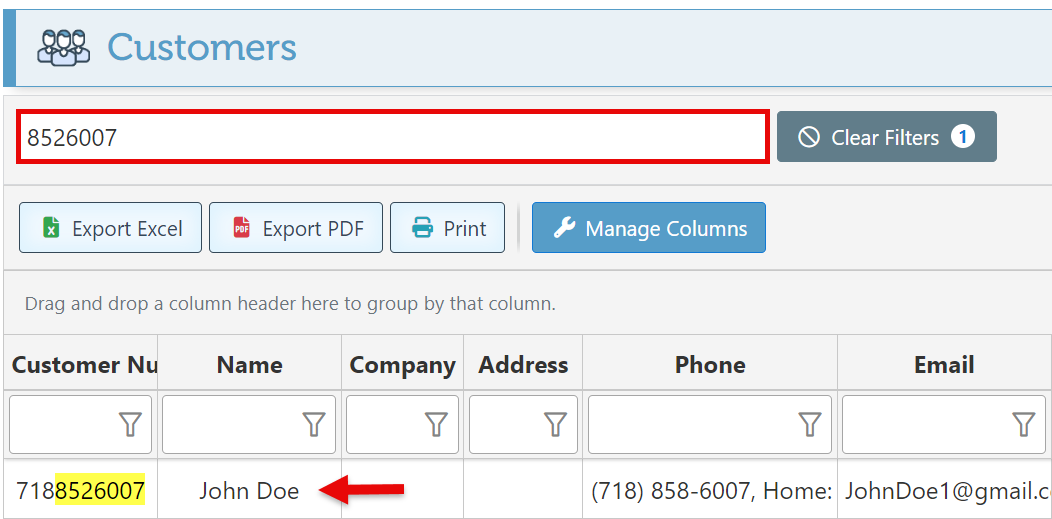Open filter icon for Company column
This screenshot has width=1052, height=519.
[x=436, y=425]
